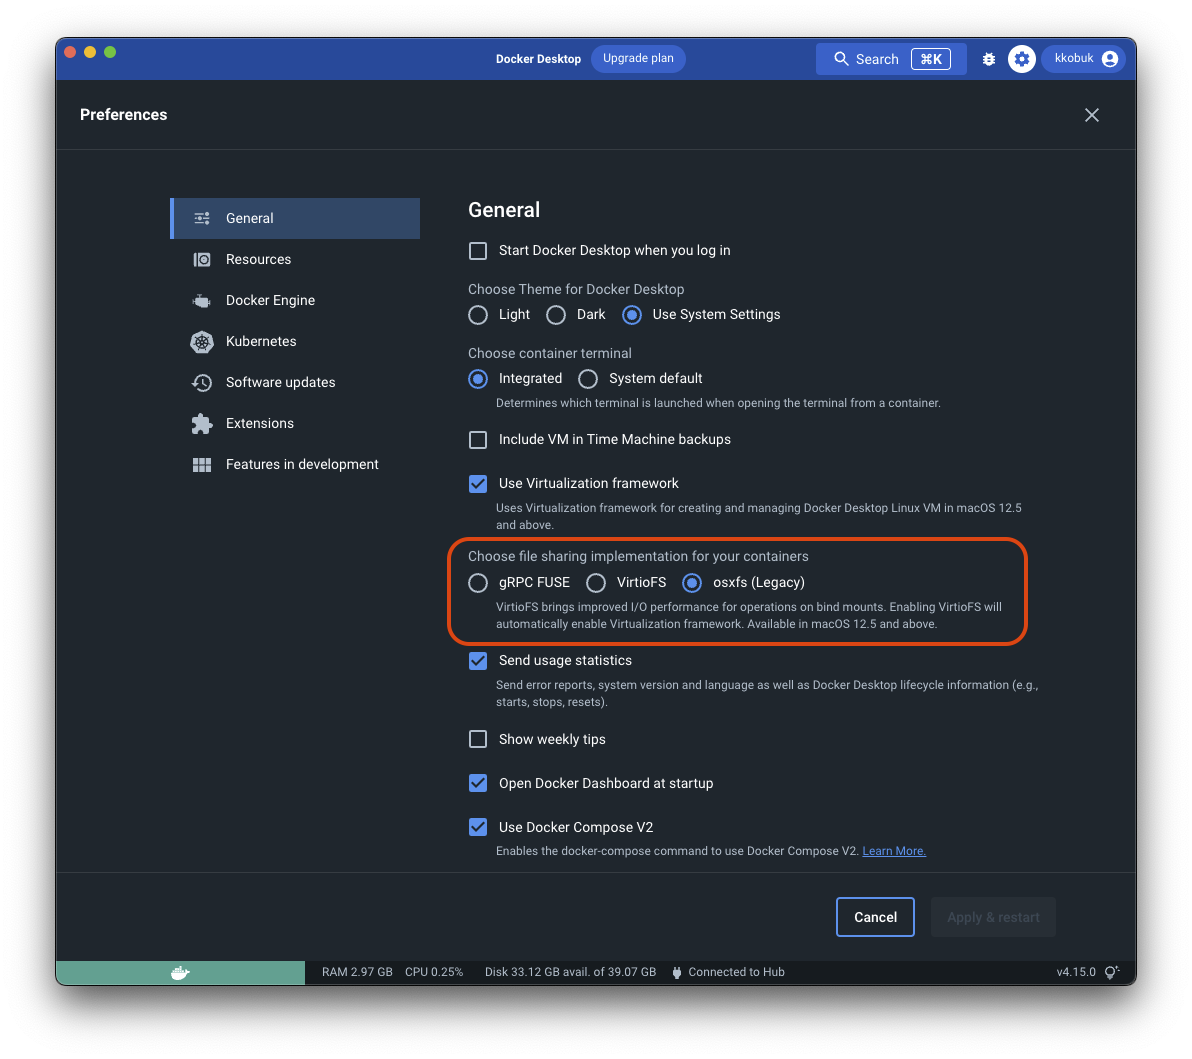Close the Preferences panel with X

click(x=1092, y=115)
